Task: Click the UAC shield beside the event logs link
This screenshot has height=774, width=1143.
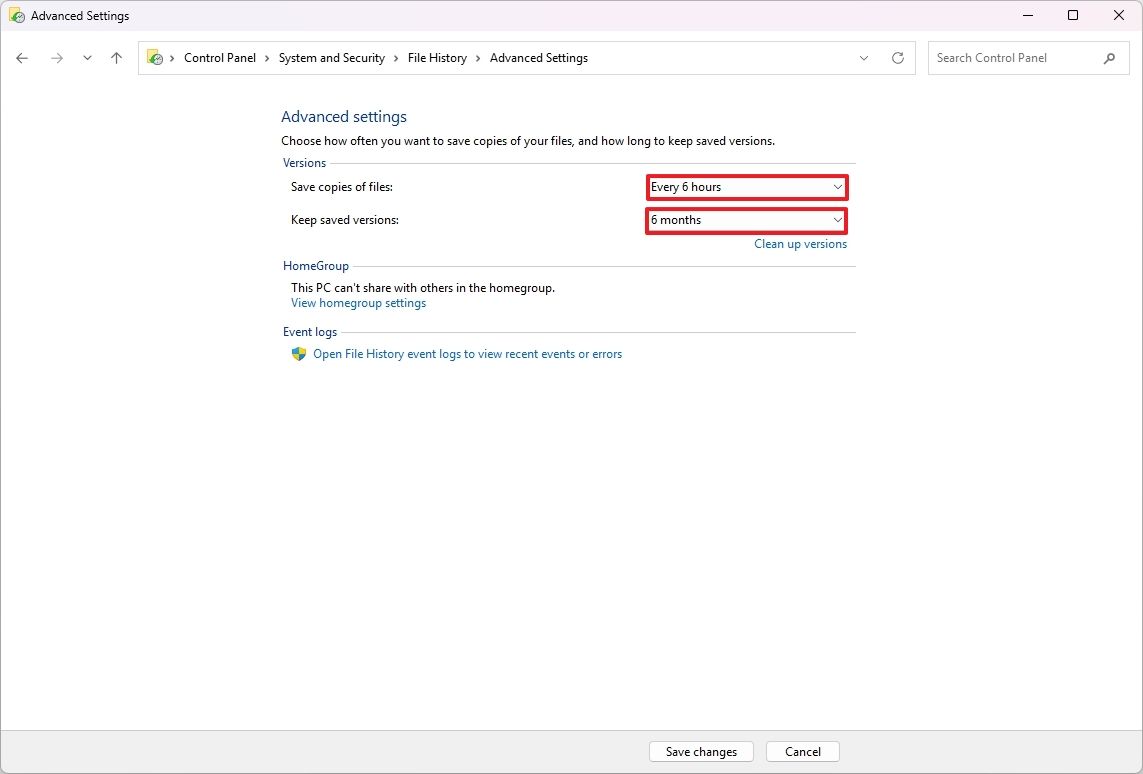Action: click(x=297, y=353)
